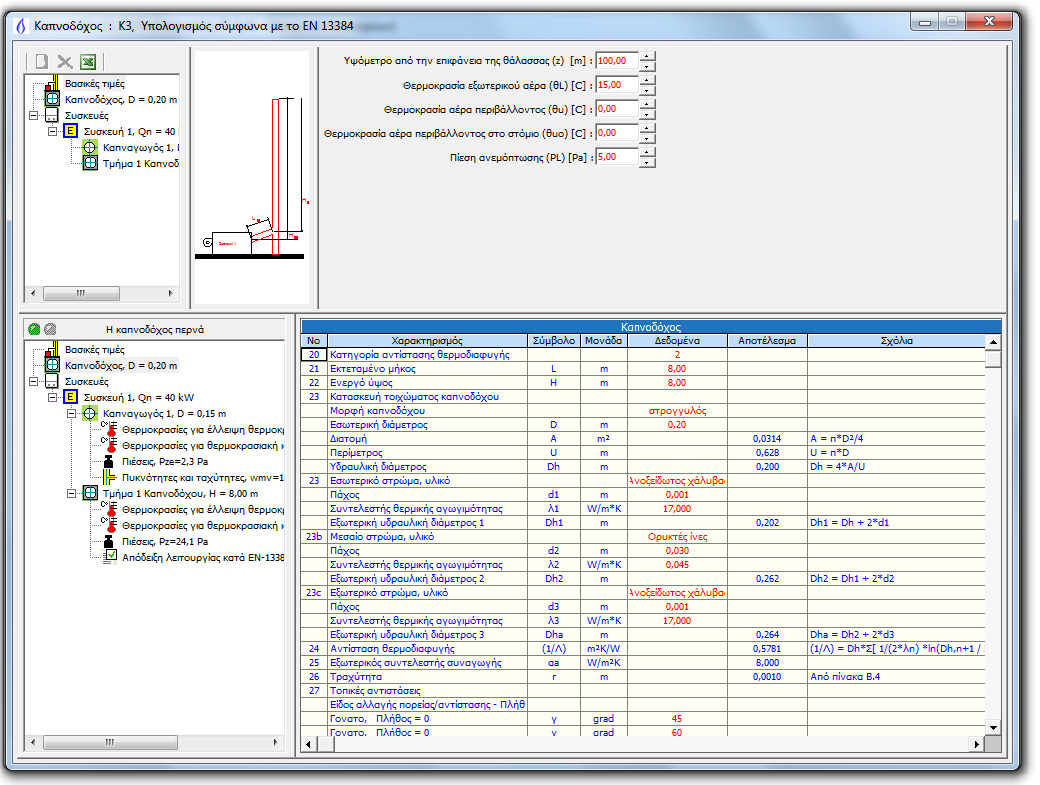This screenshot has height=785, width=1040.
Task: Increase Υψόμετρο value with its up arrow
Action: click(648, 55)
